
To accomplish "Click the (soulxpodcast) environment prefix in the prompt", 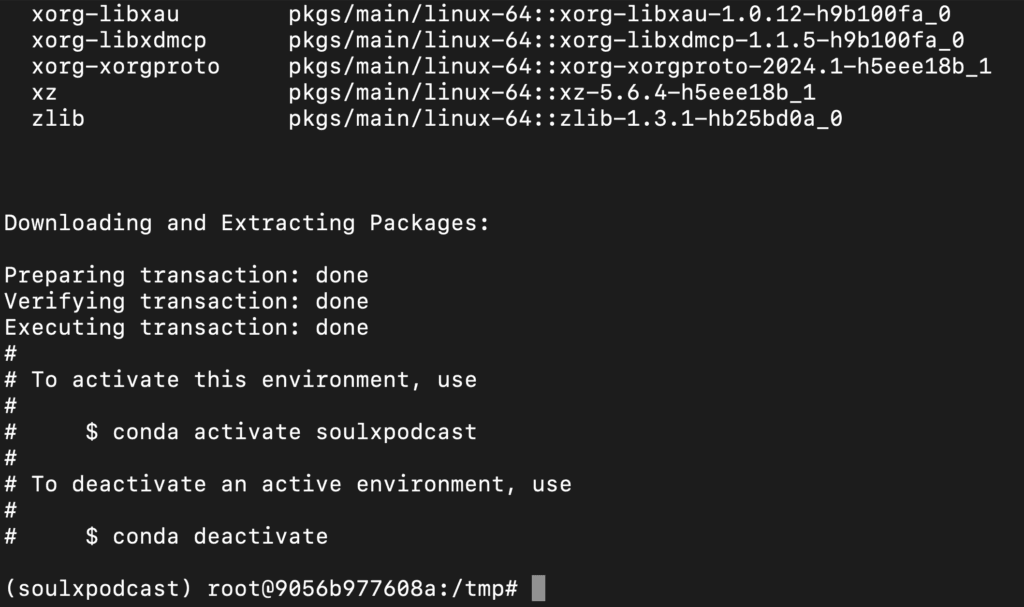I will click(99, 588).
